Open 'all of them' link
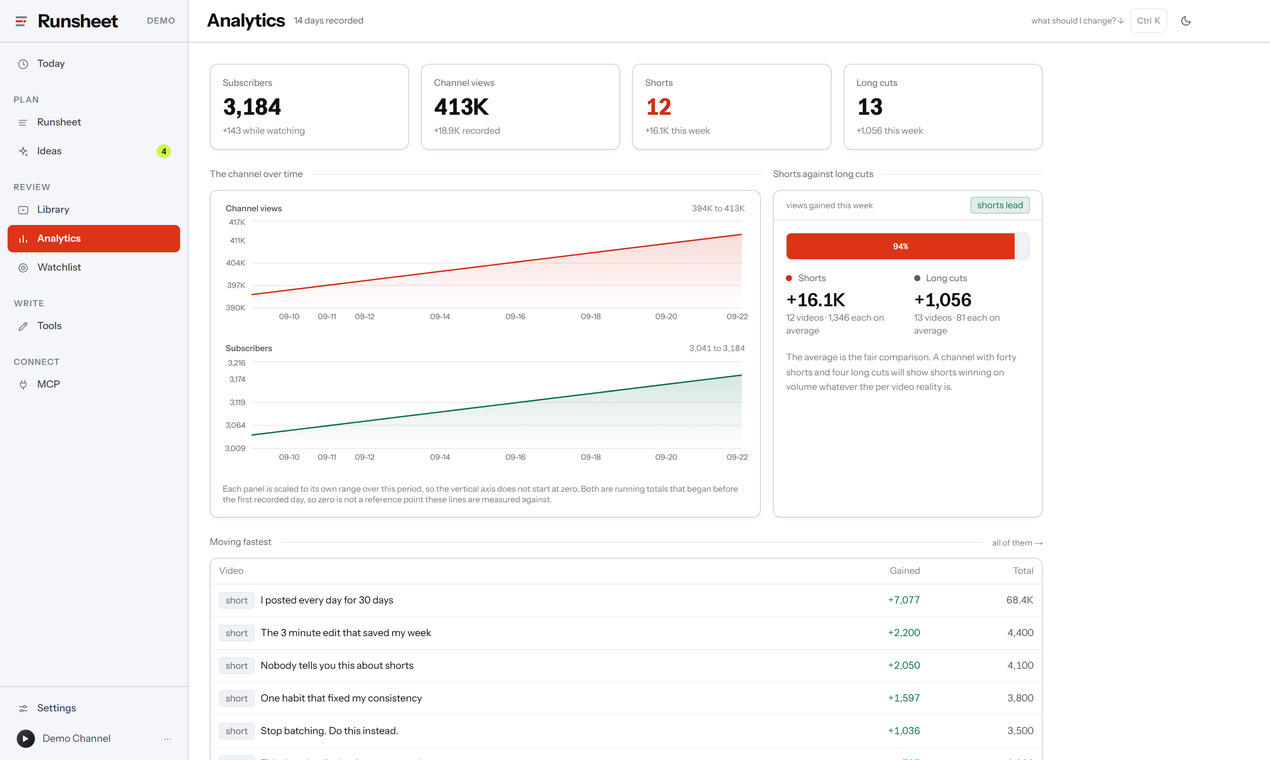 (1017, 543)
